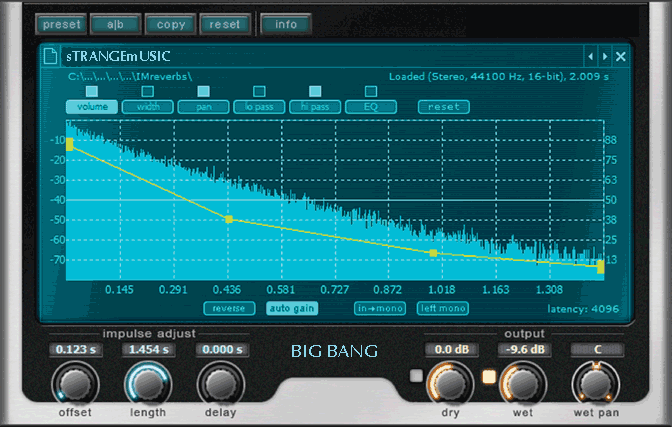Toggle the checkbox above pan
672x427 pixels.
pos(203,91)
